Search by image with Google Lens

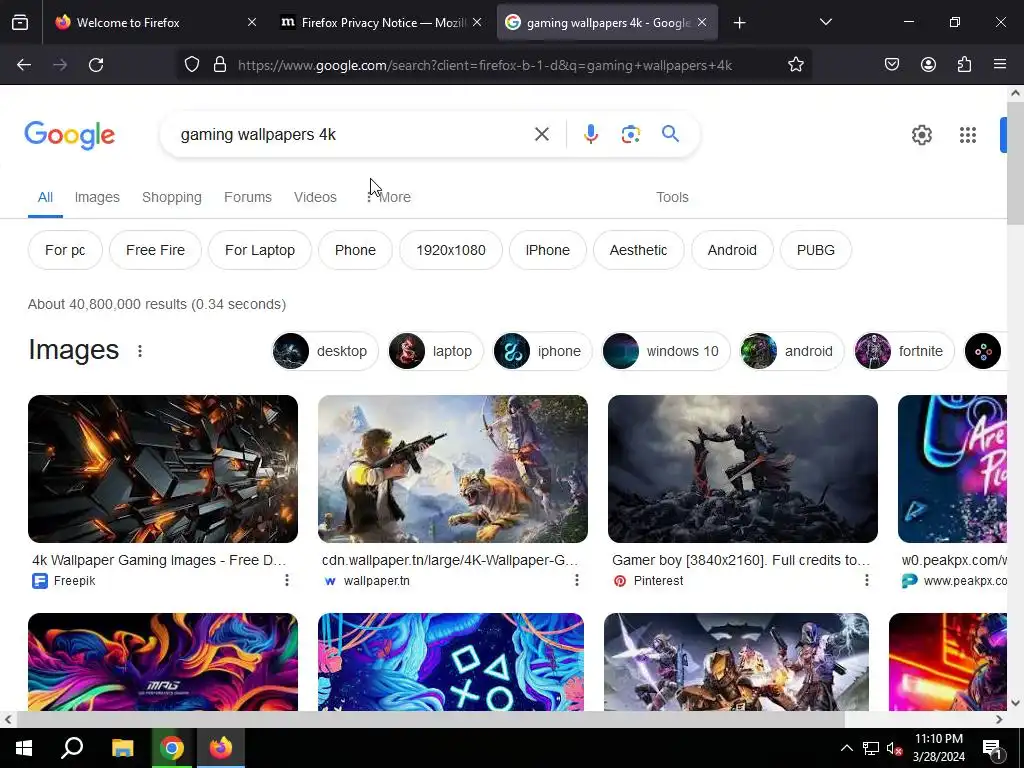point(630,135)
